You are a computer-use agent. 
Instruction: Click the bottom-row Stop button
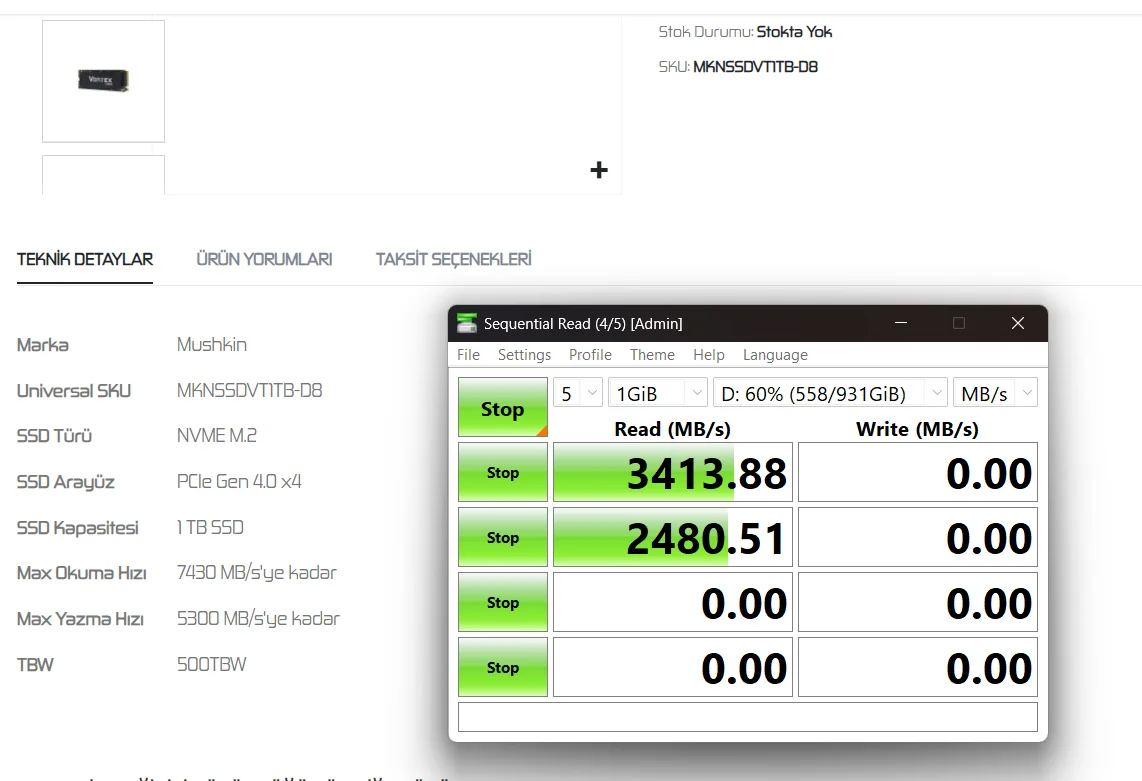(503, 667)
